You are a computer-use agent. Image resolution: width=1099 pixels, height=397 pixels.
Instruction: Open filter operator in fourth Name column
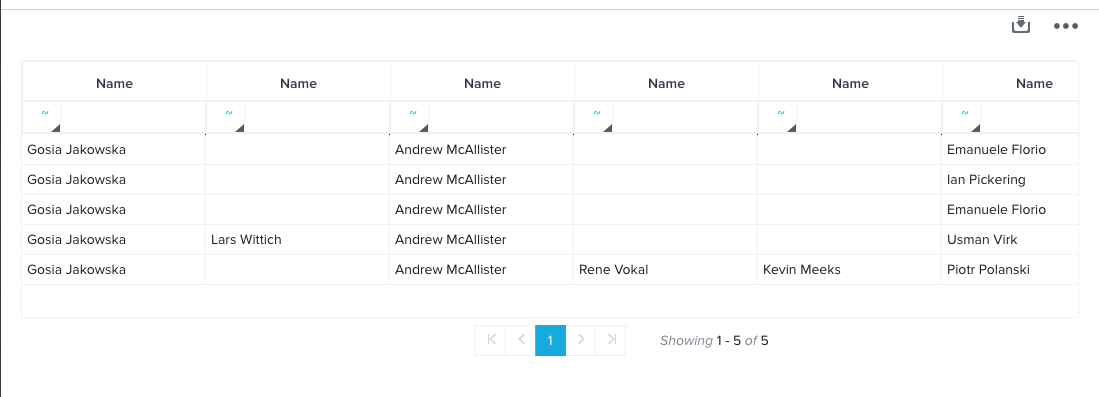594,116
